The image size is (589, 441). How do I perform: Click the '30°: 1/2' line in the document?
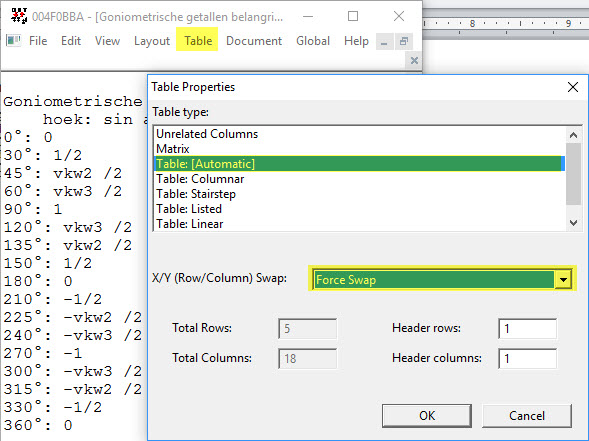pos(43,155)
